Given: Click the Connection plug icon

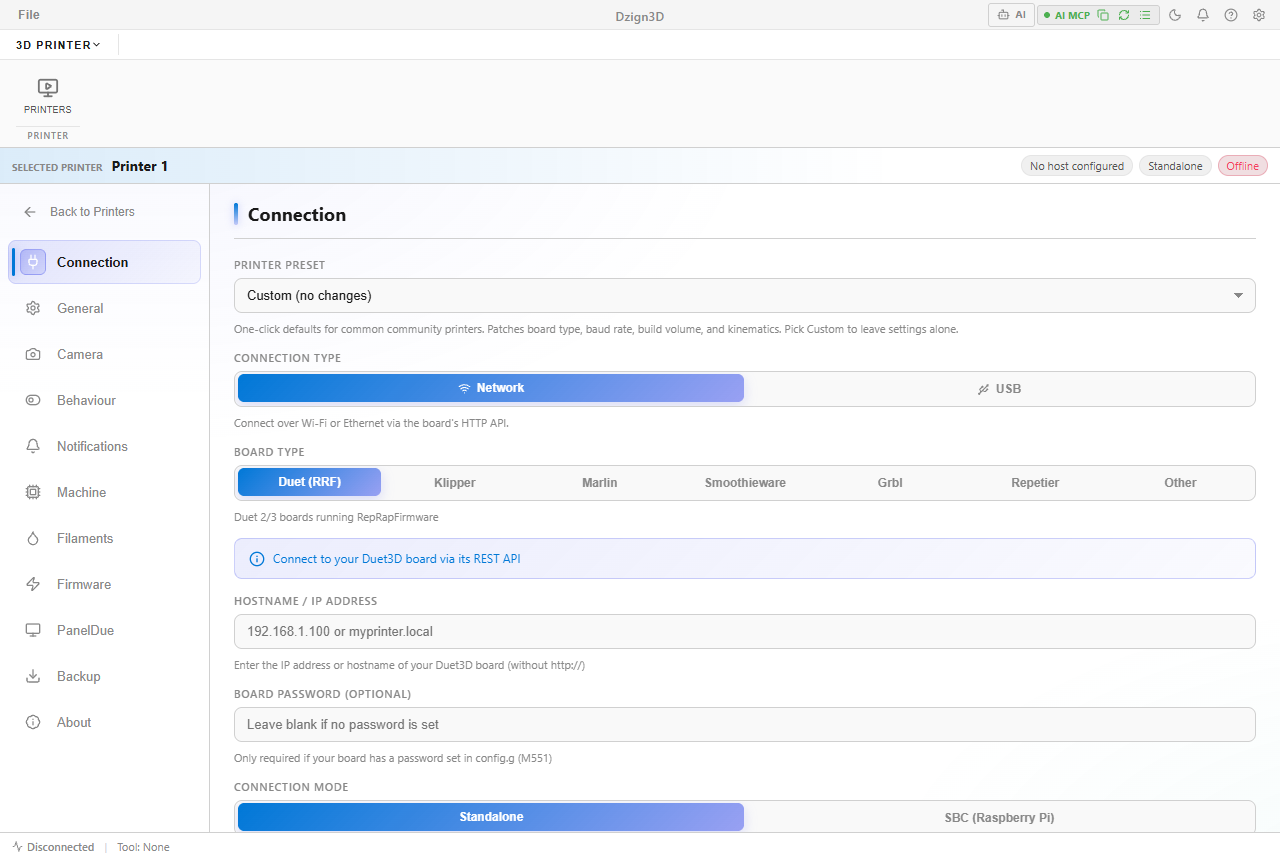Looking at the screenshot, I should (x=33, y=262).
